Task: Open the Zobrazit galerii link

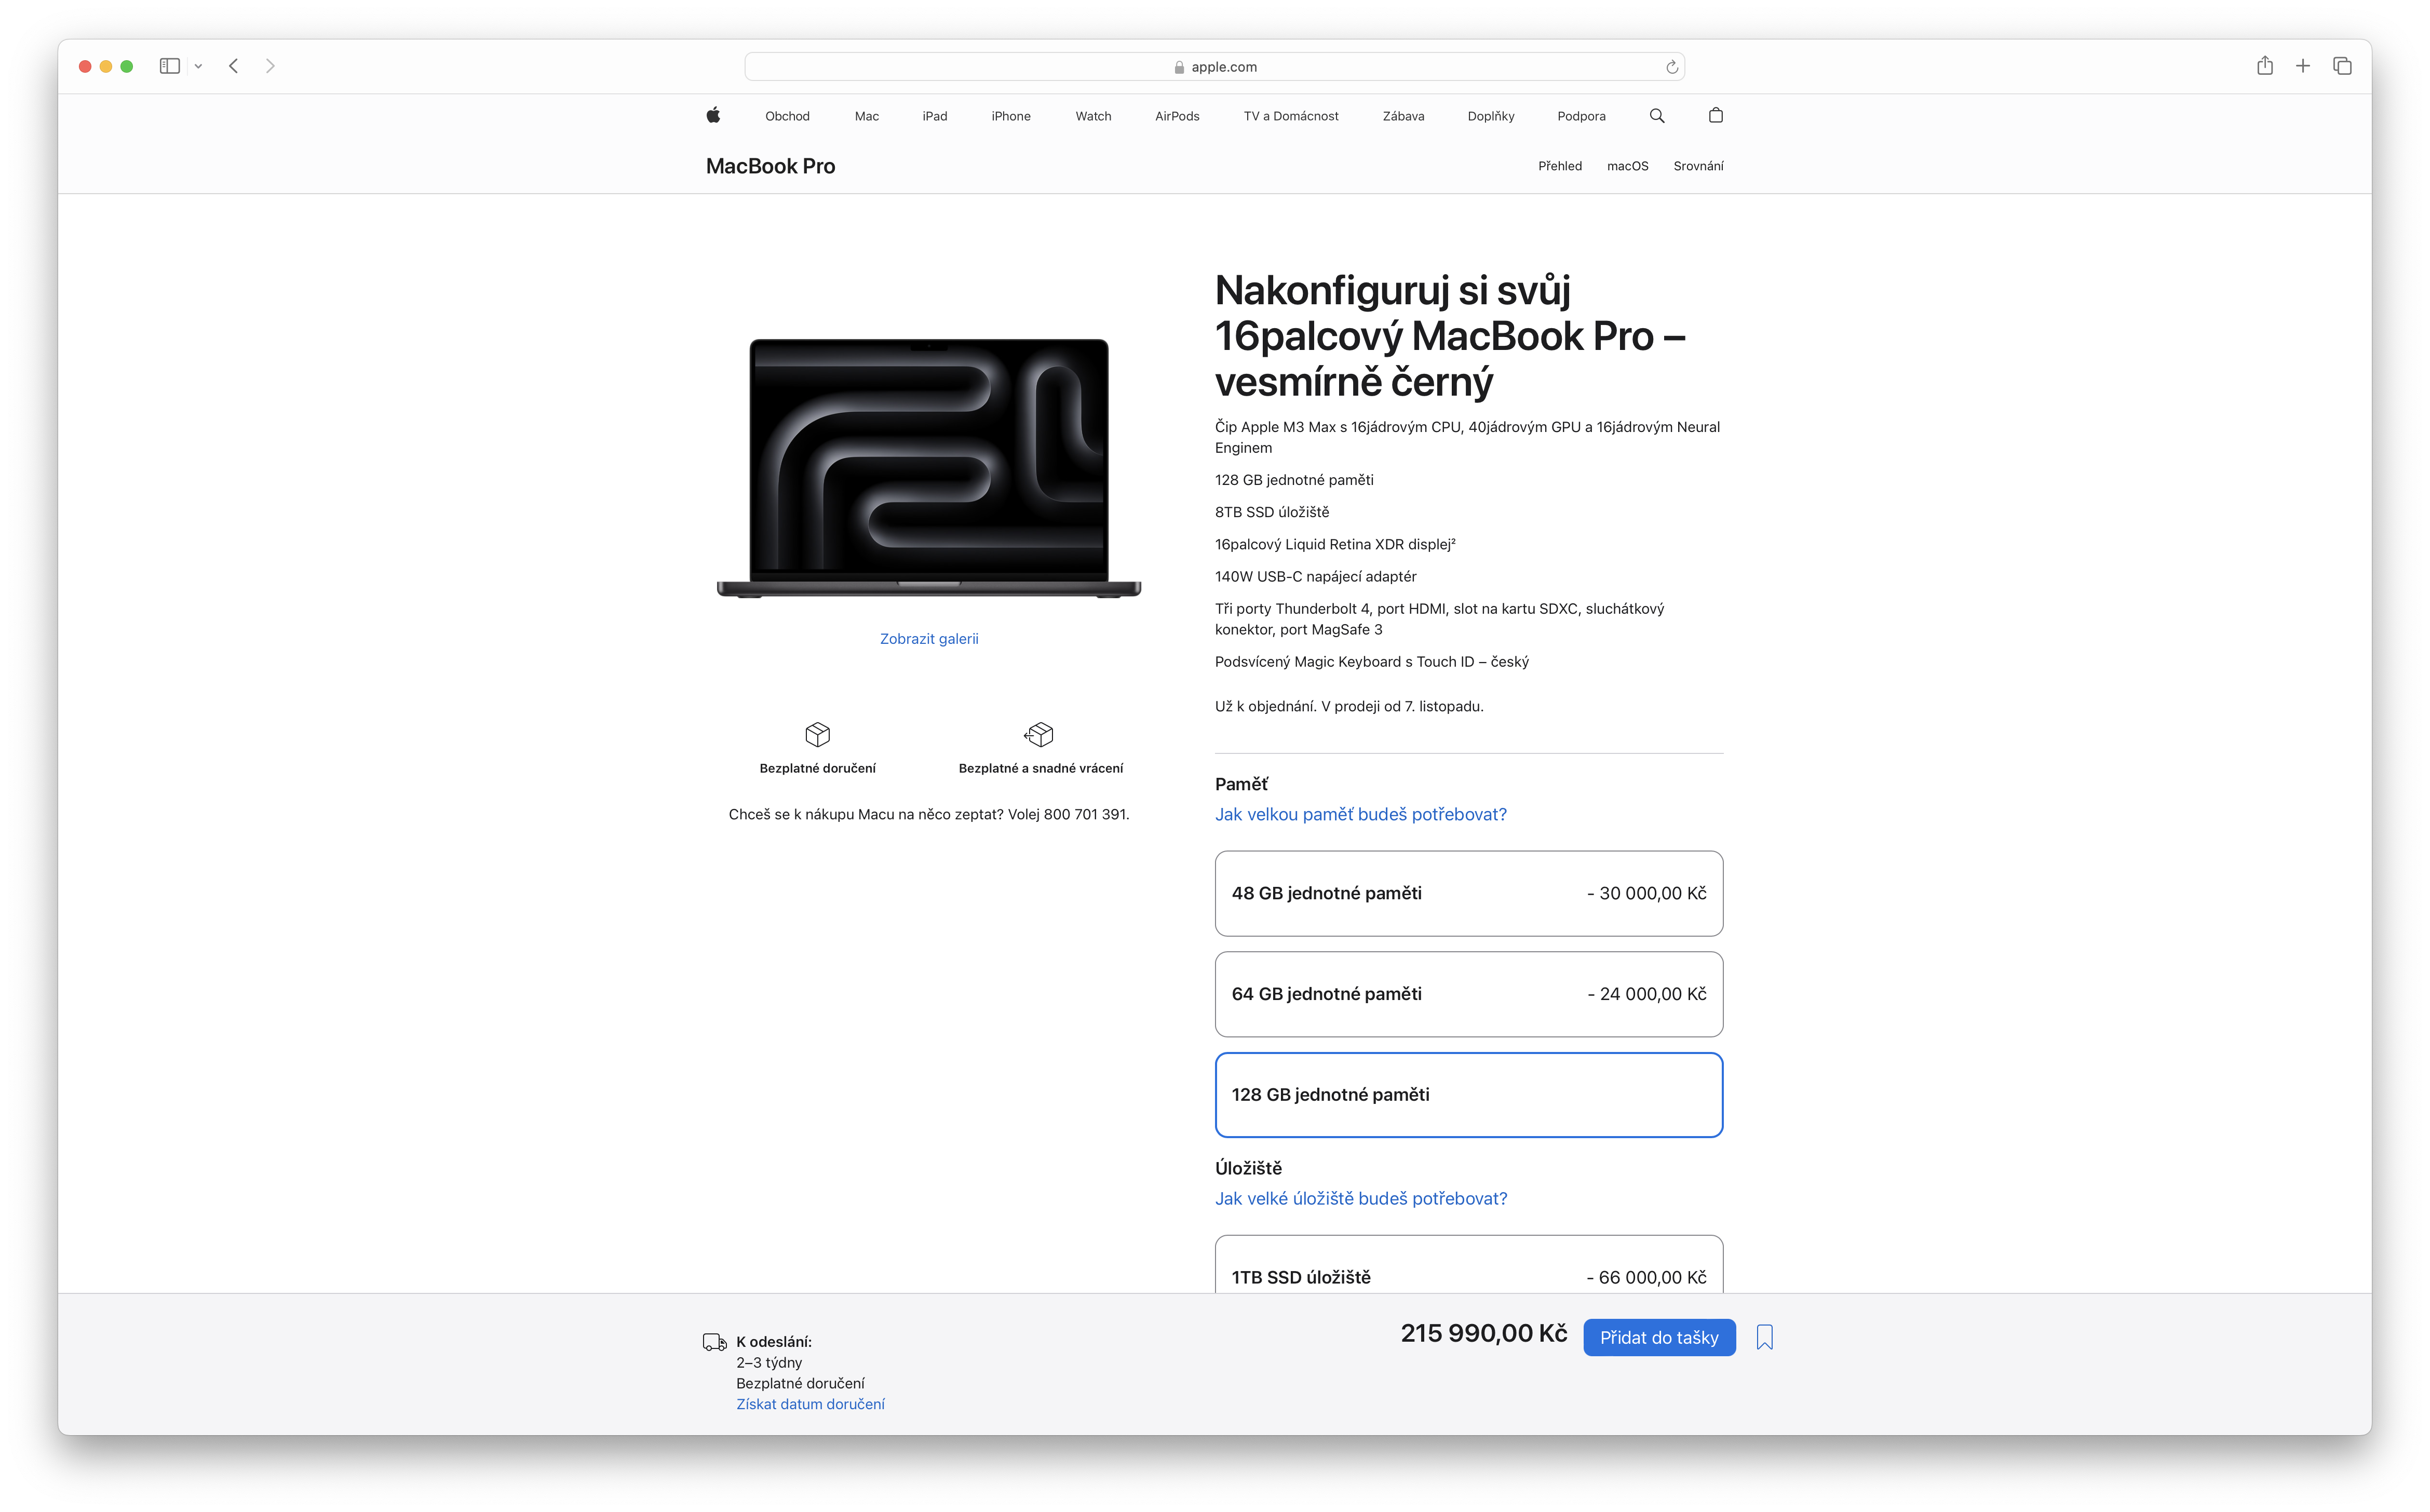Action: [x=929, y=637]
